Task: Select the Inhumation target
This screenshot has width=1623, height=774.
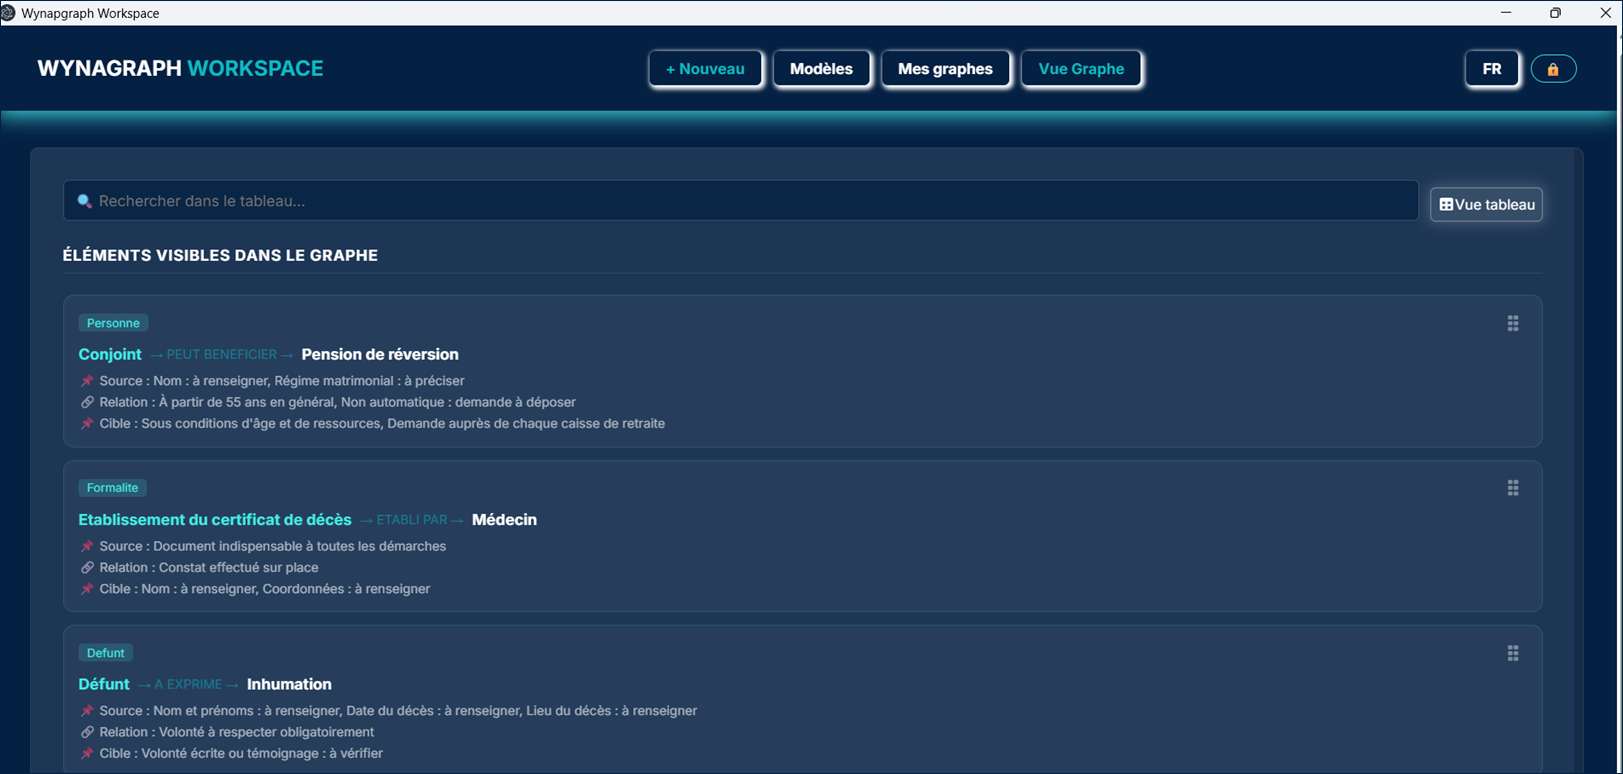Action: pos(289,684)
